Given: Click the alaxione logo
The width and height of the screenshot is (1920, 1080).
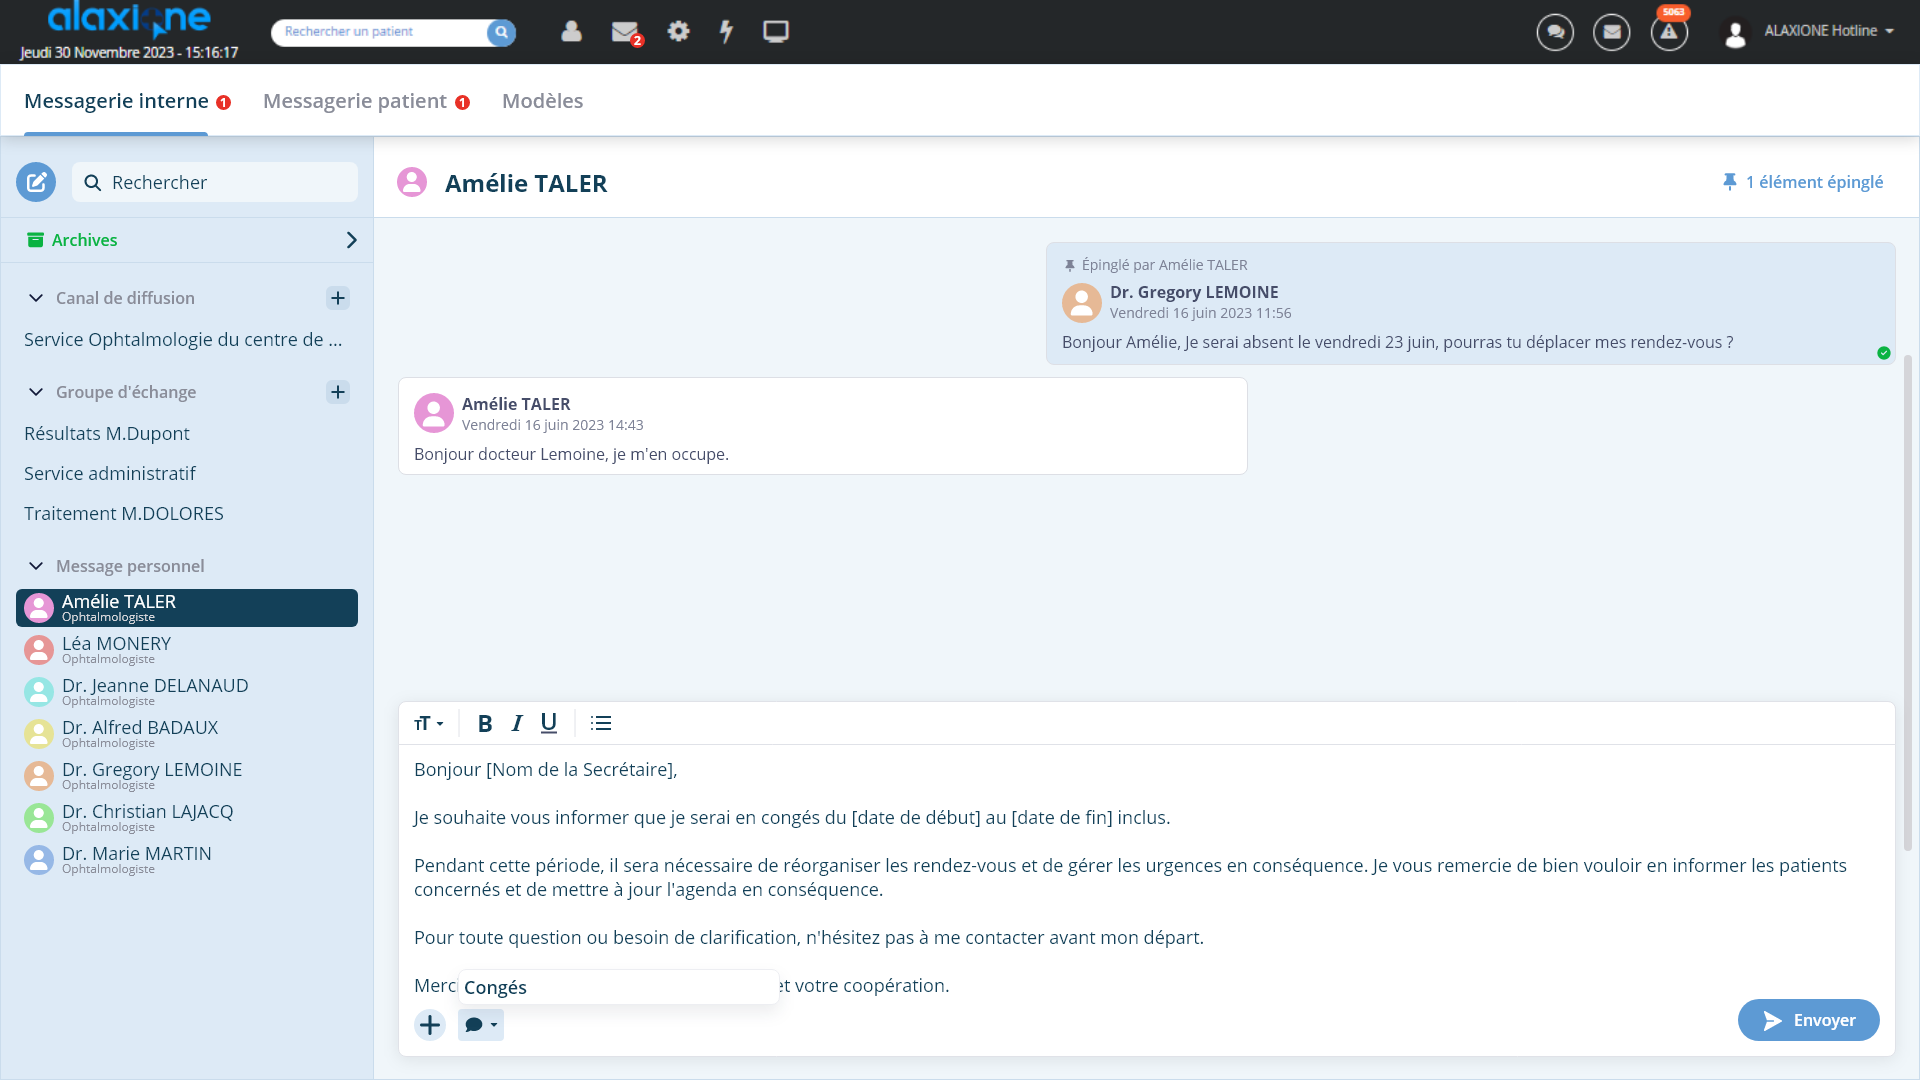Looking at the screenshot, I should (129, 19).
